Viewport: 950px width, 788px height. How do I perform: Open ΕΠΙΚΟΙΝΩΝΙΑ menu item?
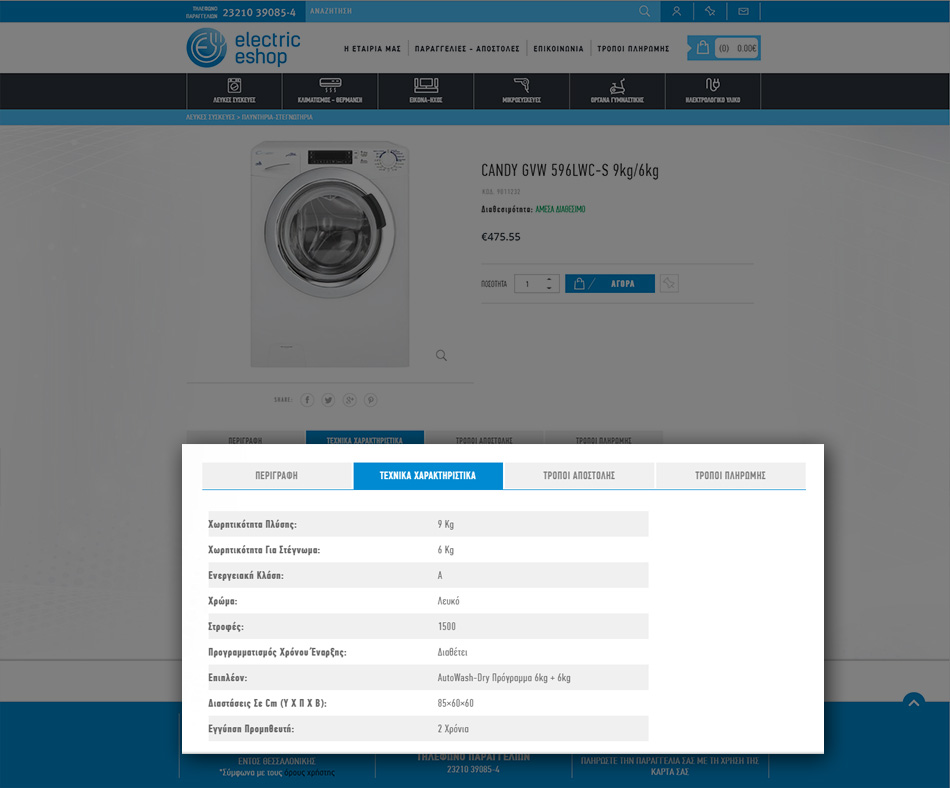point(558,48)
